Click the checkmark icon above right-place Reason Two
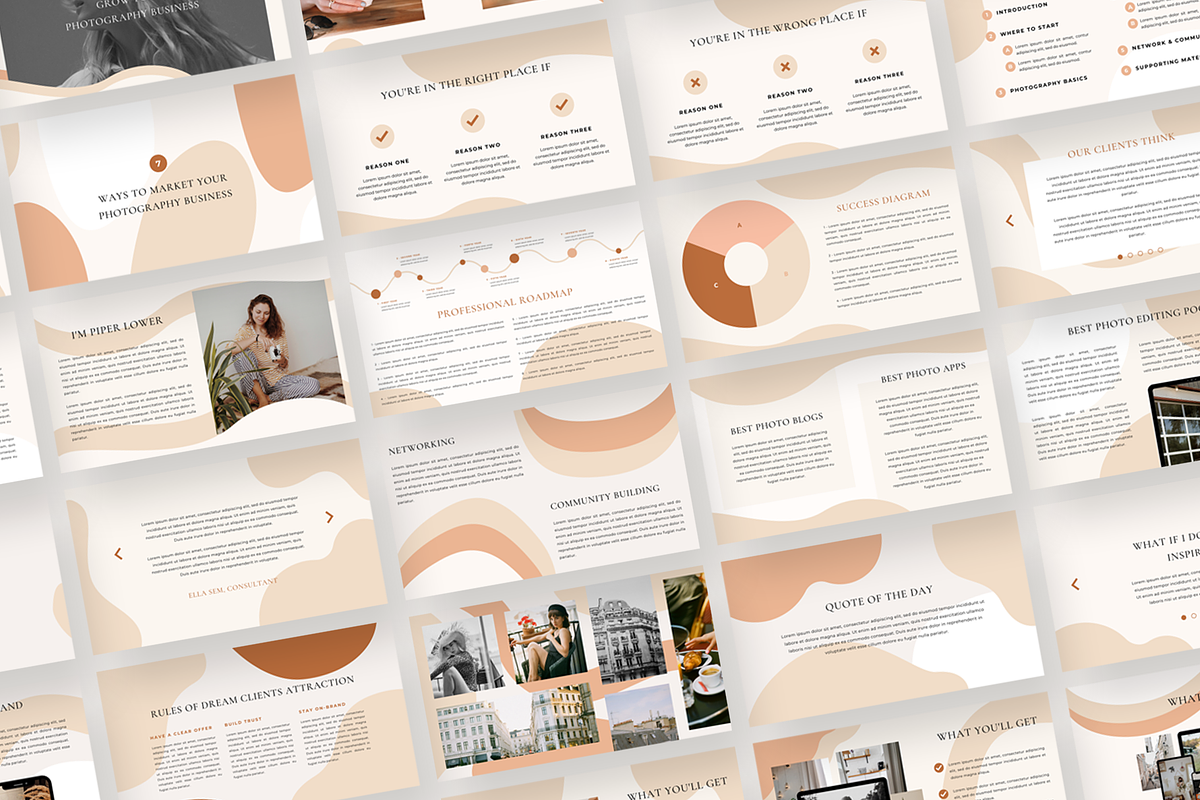Image resolution: width=1200 pixels, height=800 pixels. click(x=472, y=120)
